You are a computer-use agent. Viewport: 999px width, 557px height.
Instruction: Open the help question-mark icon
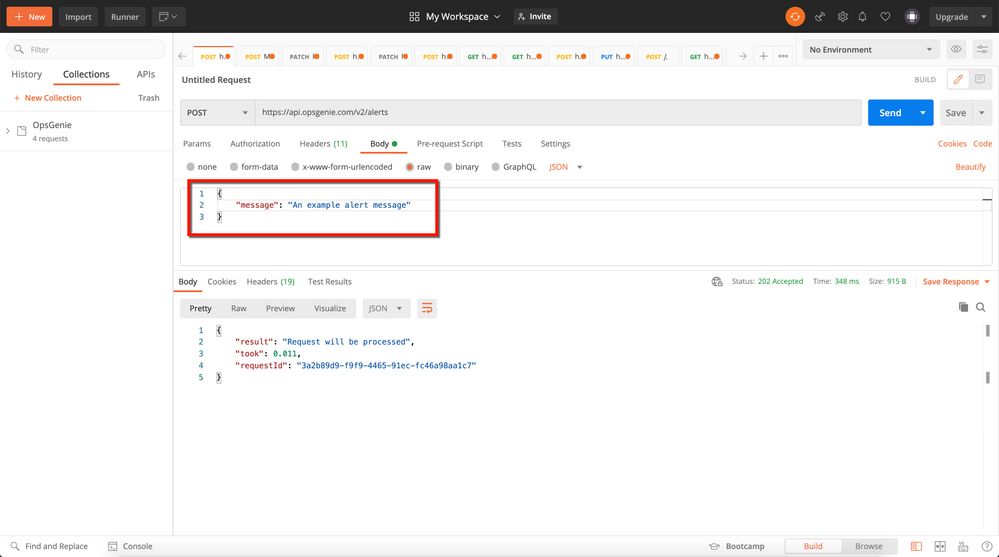pyautogui.click(x=987, y=546)
